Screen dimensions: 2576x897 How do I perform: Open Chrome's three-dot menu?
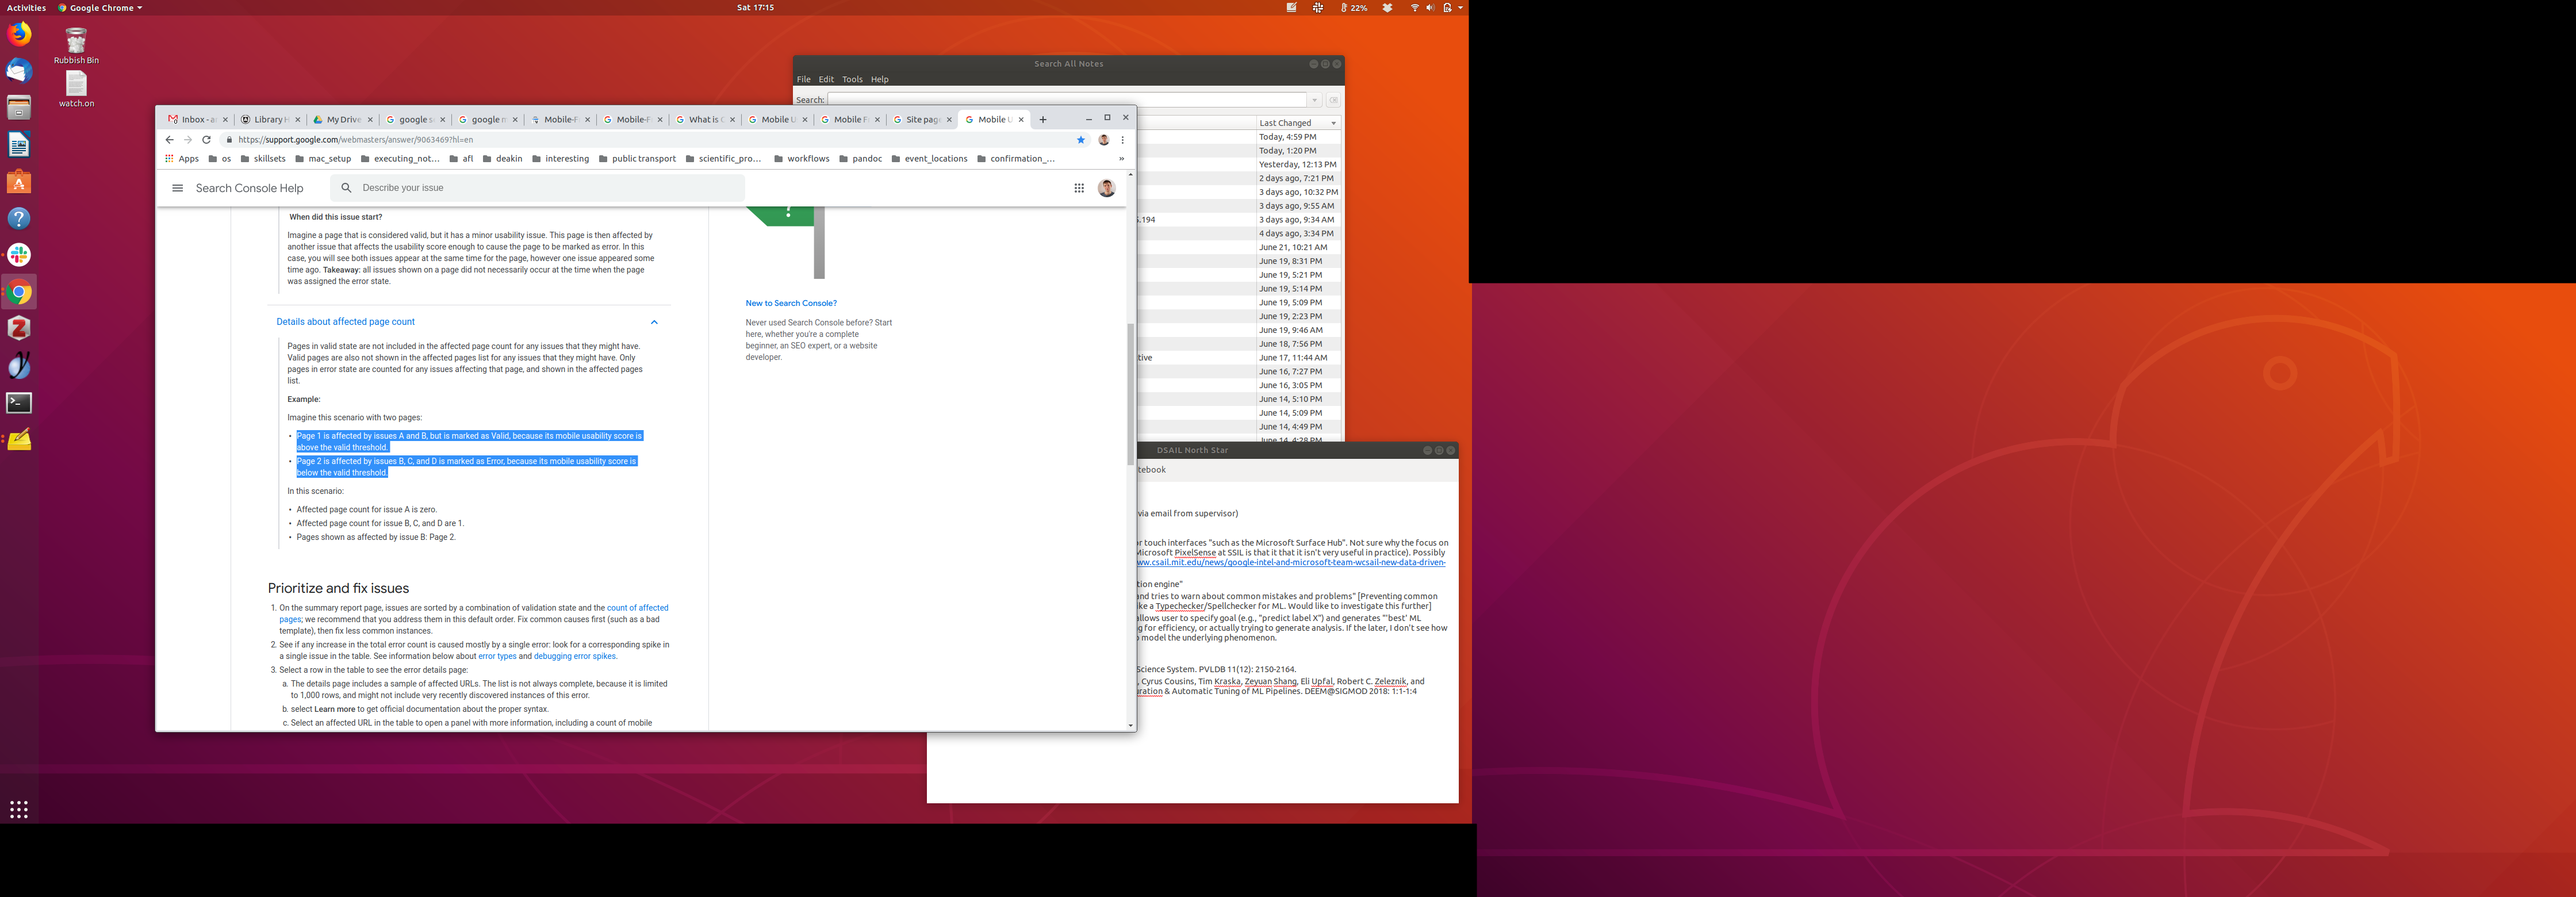[1123, 140]
